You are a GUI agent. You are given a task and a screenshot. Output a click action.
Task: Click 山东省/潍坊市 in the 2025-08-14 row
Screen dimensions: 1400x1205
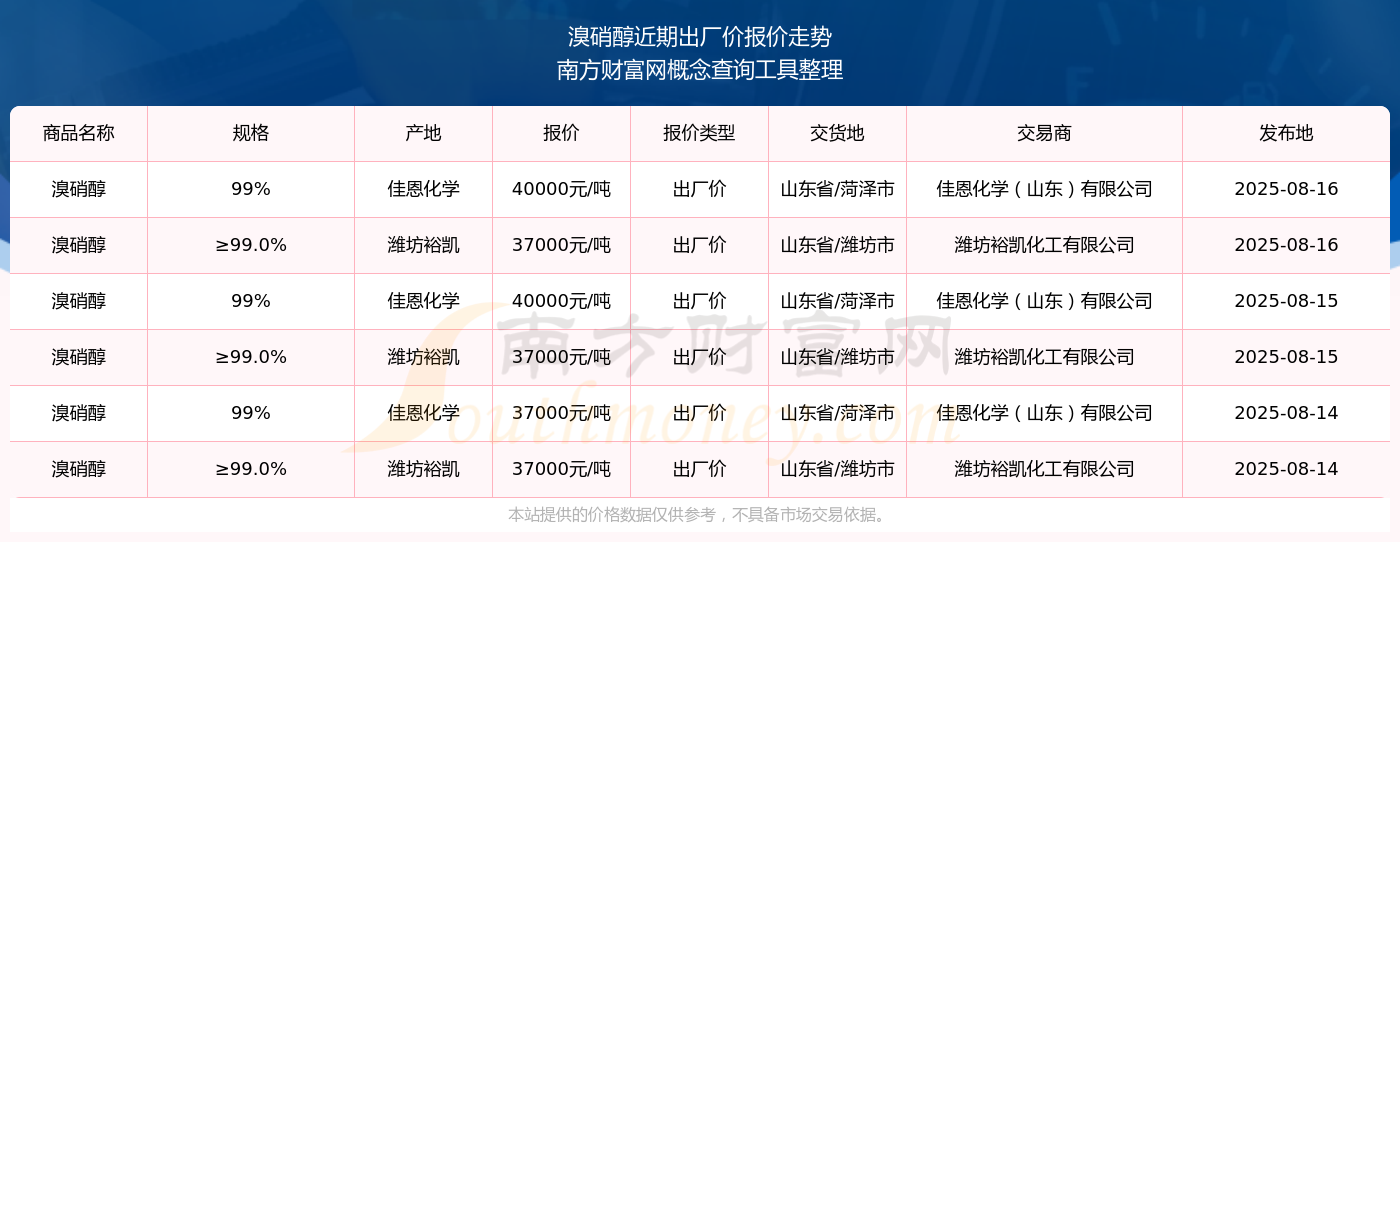point(838,470)
